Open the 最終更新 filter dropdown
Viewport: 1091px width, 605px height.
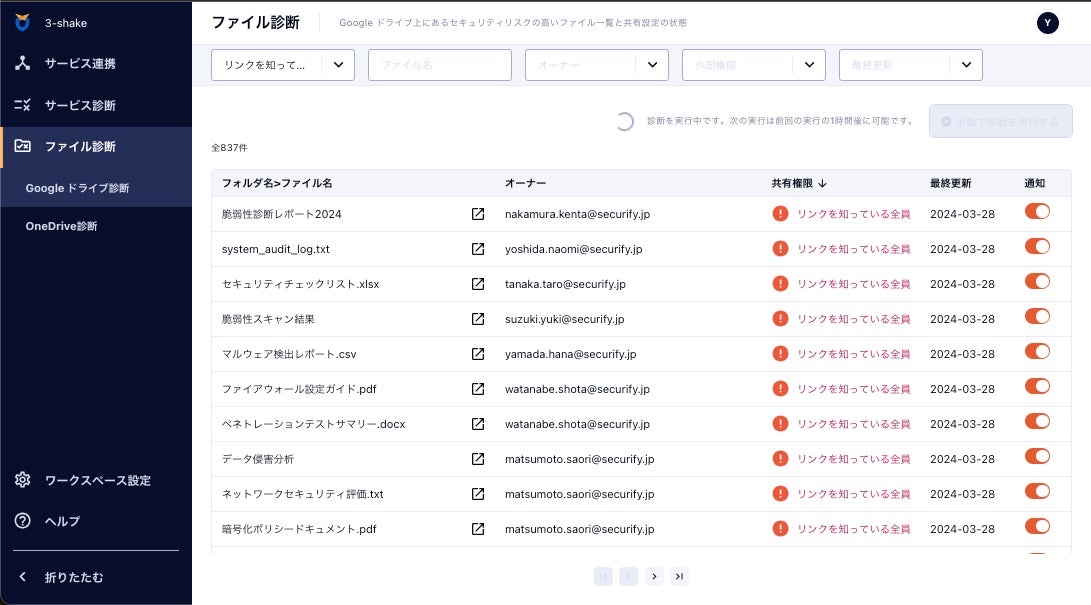click(966, 65)
